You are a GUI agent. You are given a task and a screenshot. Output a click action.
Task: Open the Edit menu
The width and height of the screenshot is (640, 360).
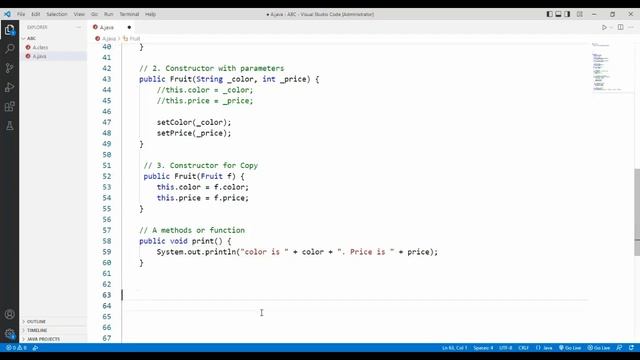coord(36,14)
